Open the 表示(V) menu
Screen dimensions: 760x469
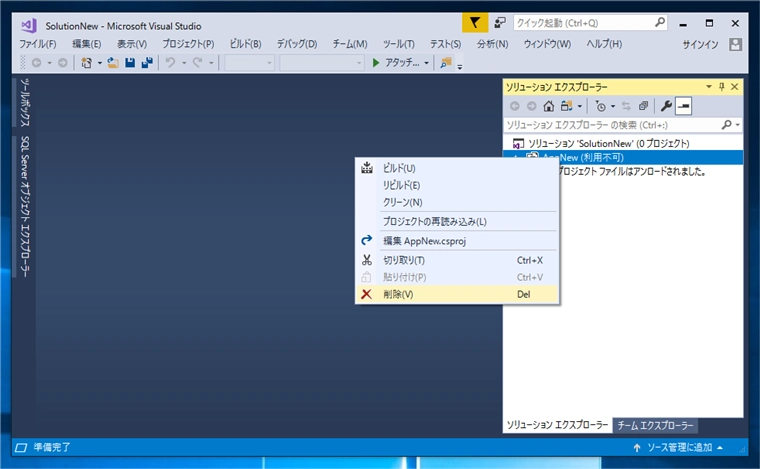[x=132, y=44]
